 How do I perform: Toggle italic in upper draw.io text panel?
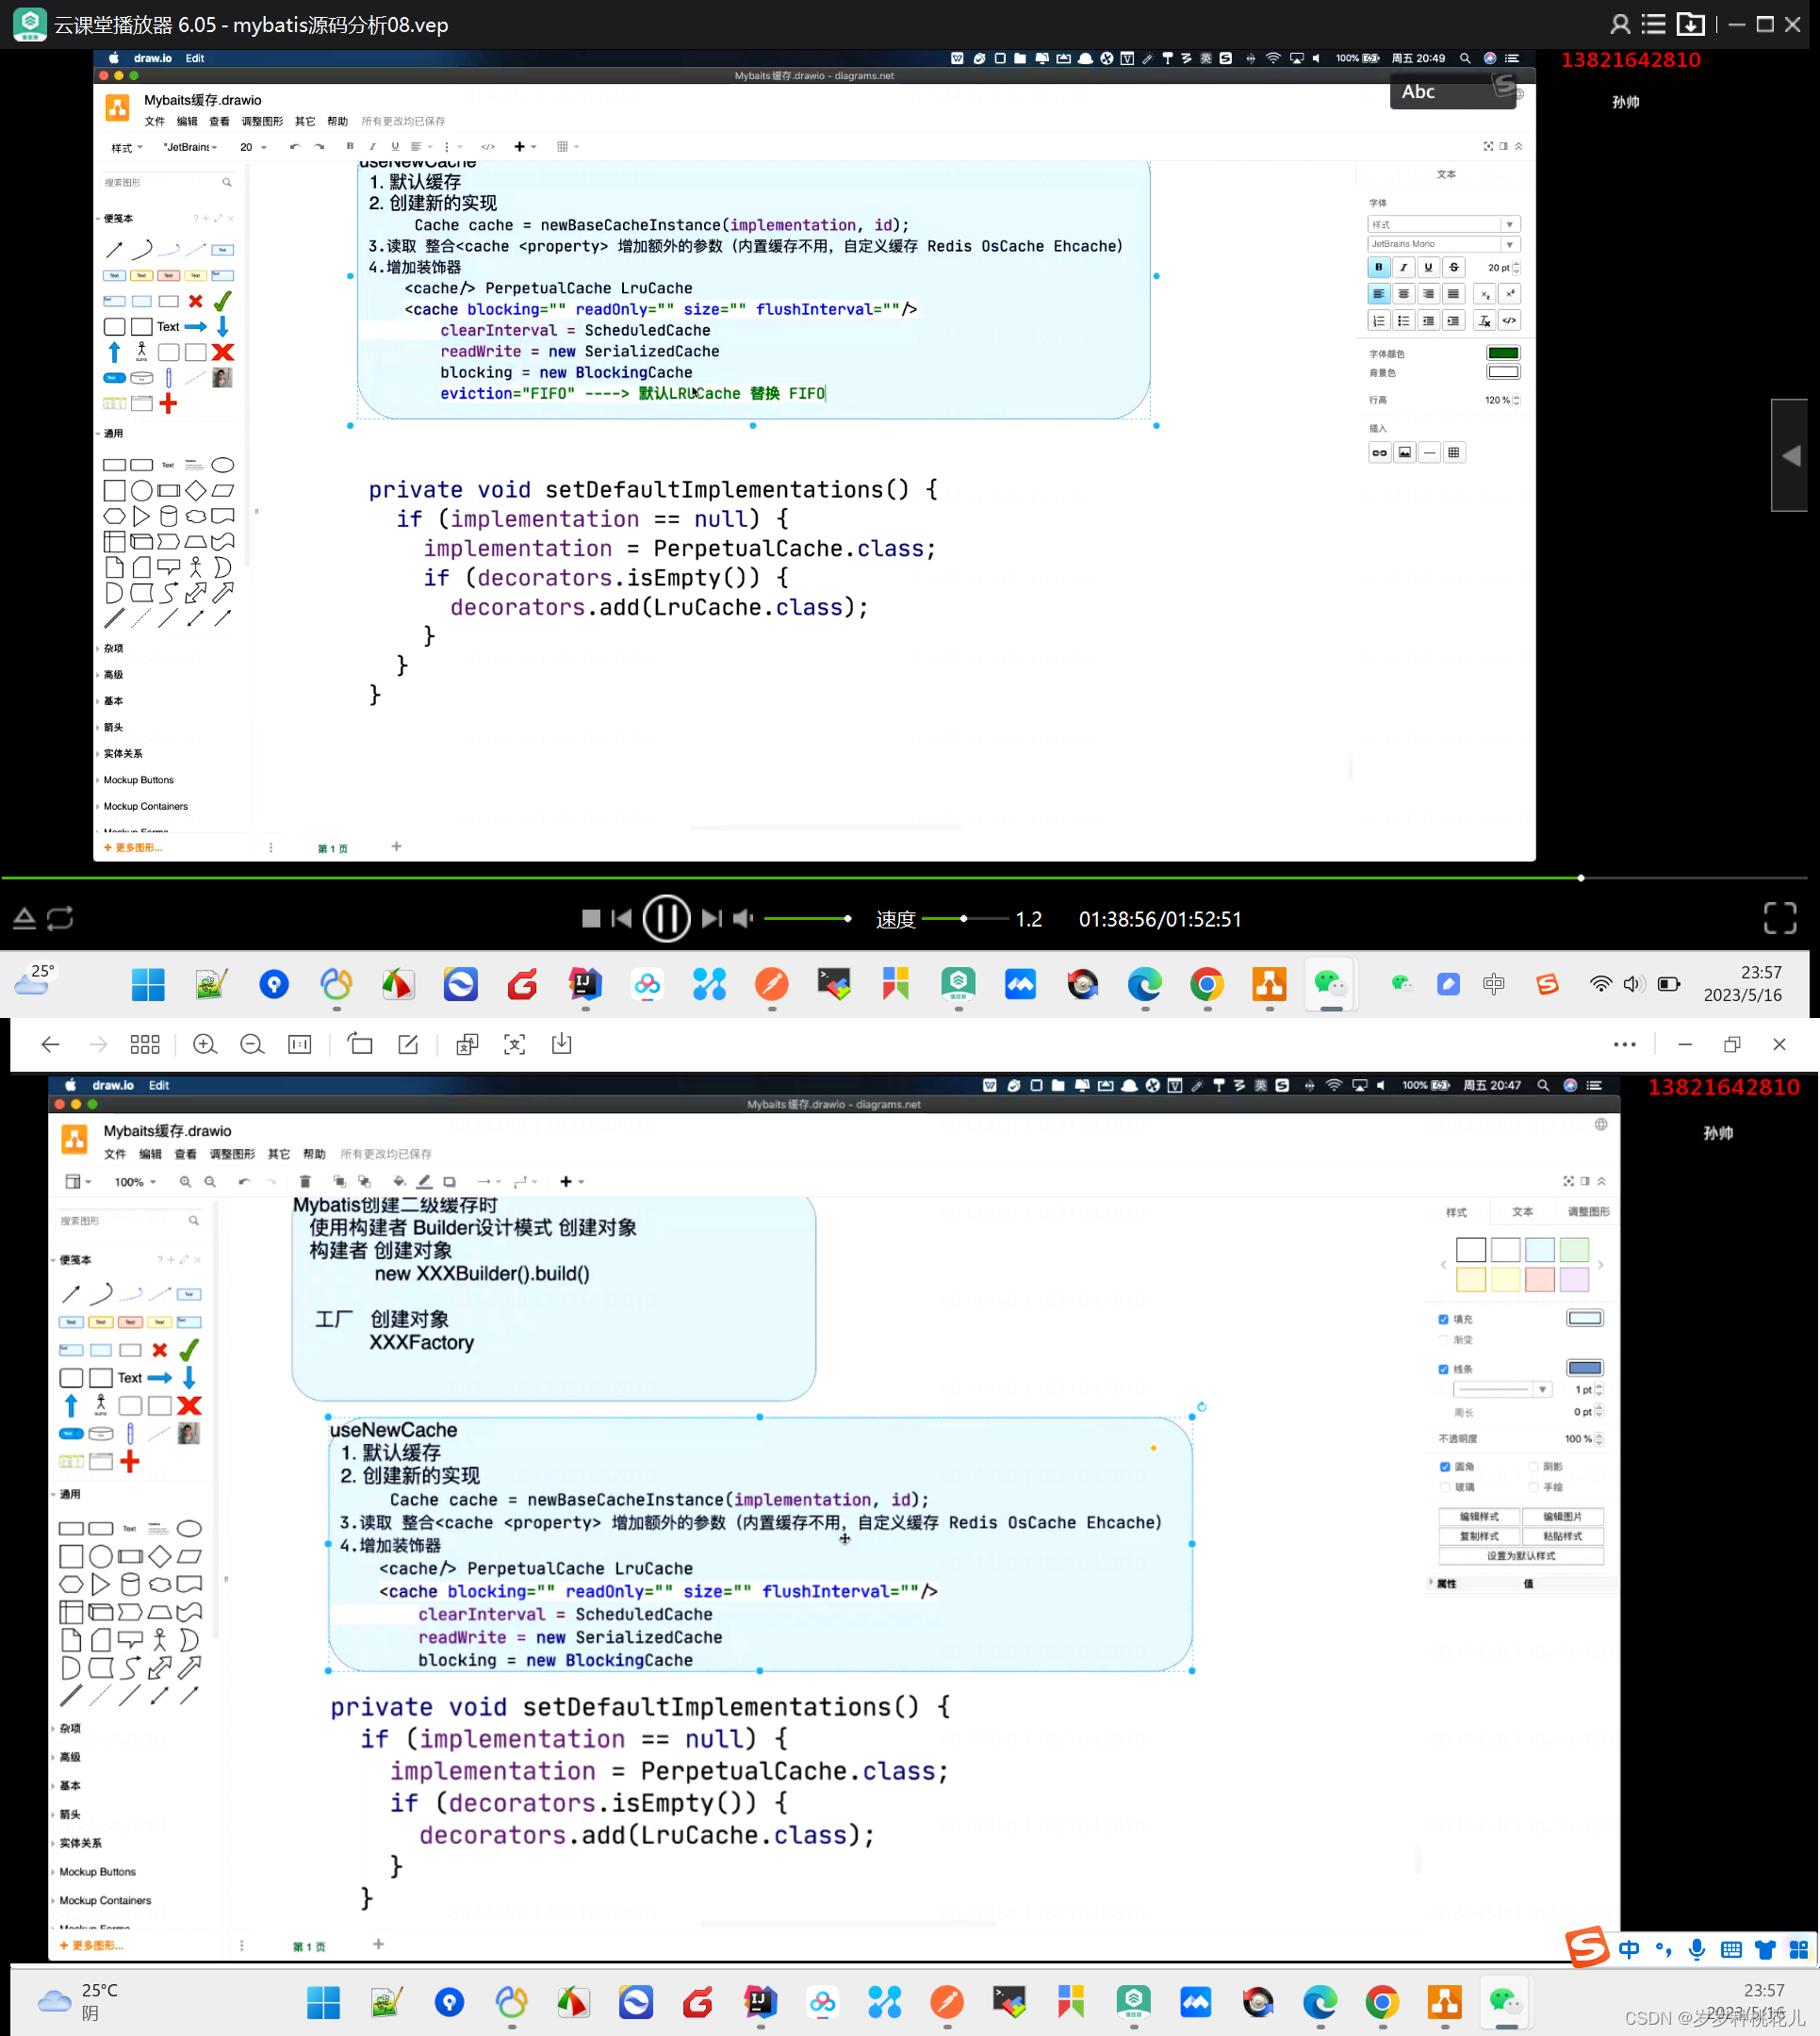1404,267
